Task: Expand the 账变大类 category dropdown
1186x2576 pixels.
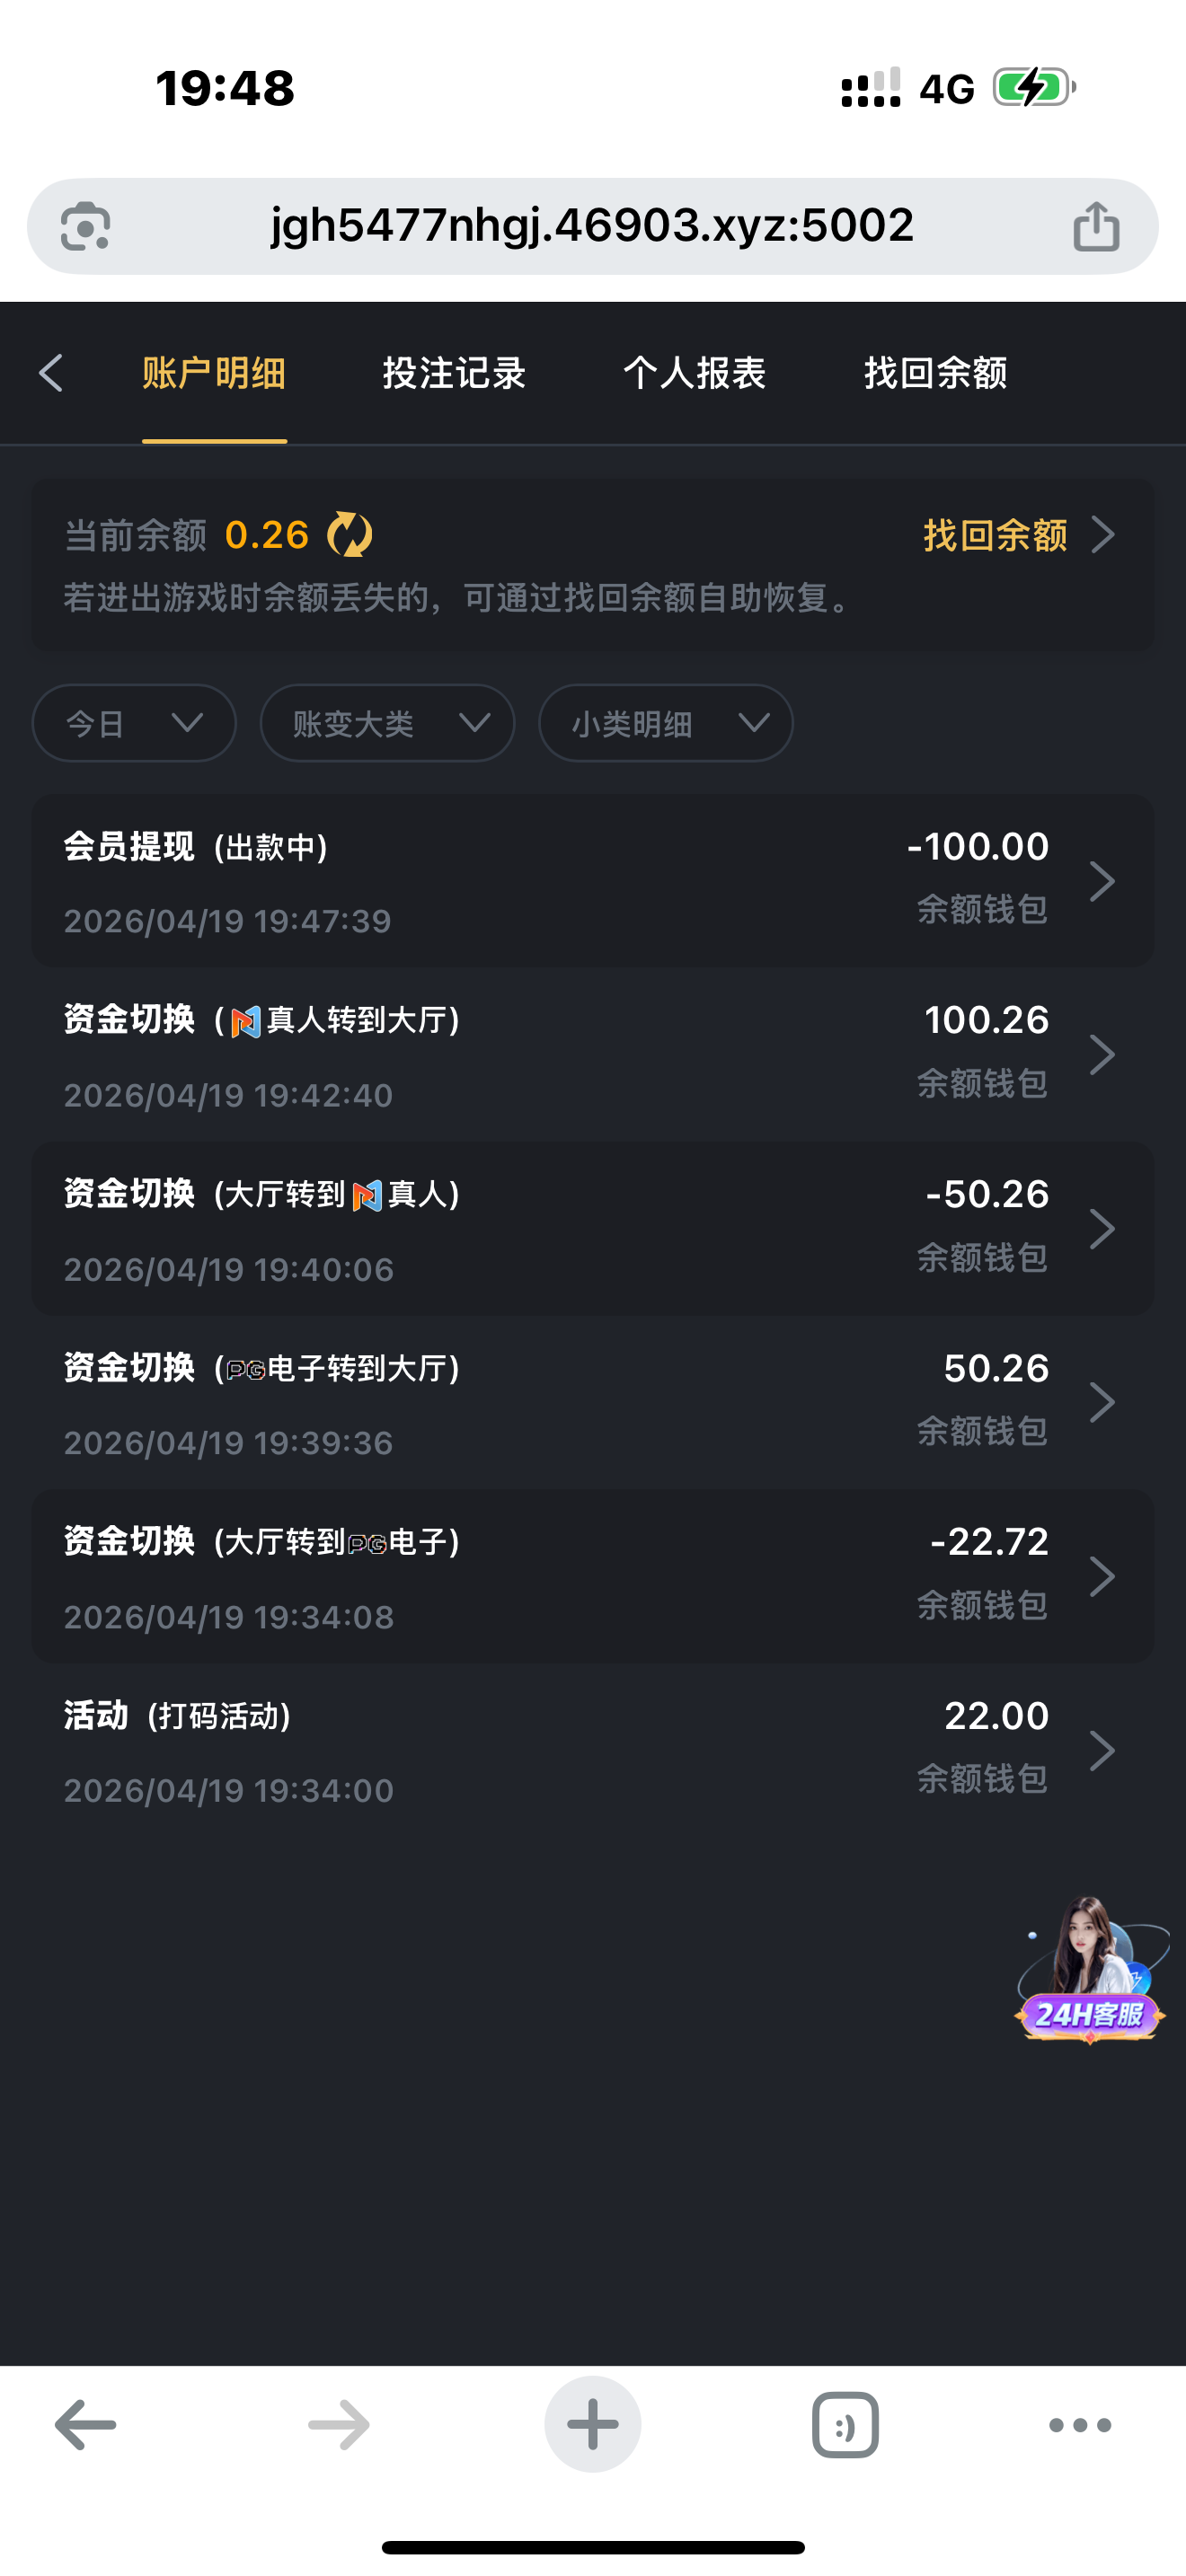Action: point(387,723)
